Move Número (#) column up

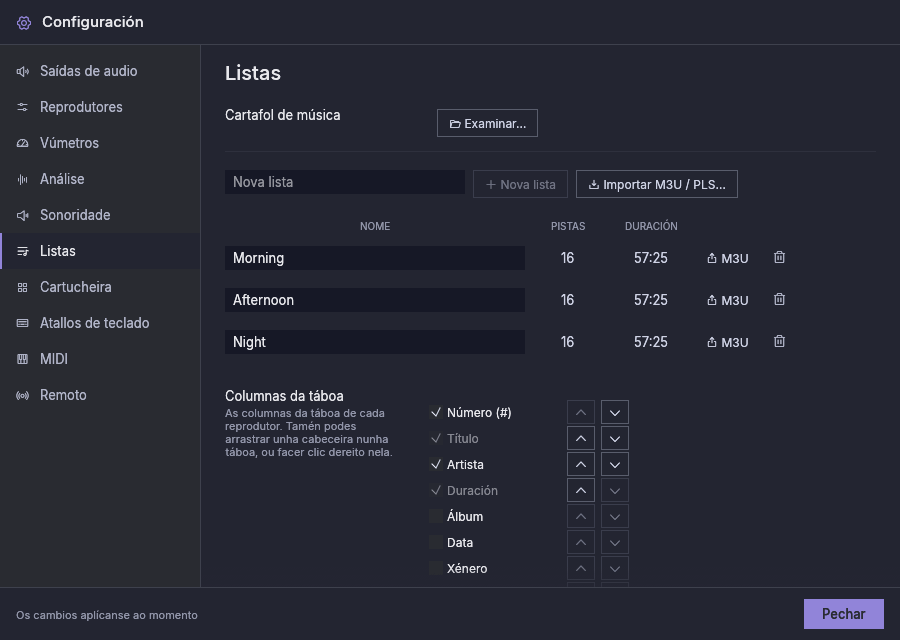point(581,412)
